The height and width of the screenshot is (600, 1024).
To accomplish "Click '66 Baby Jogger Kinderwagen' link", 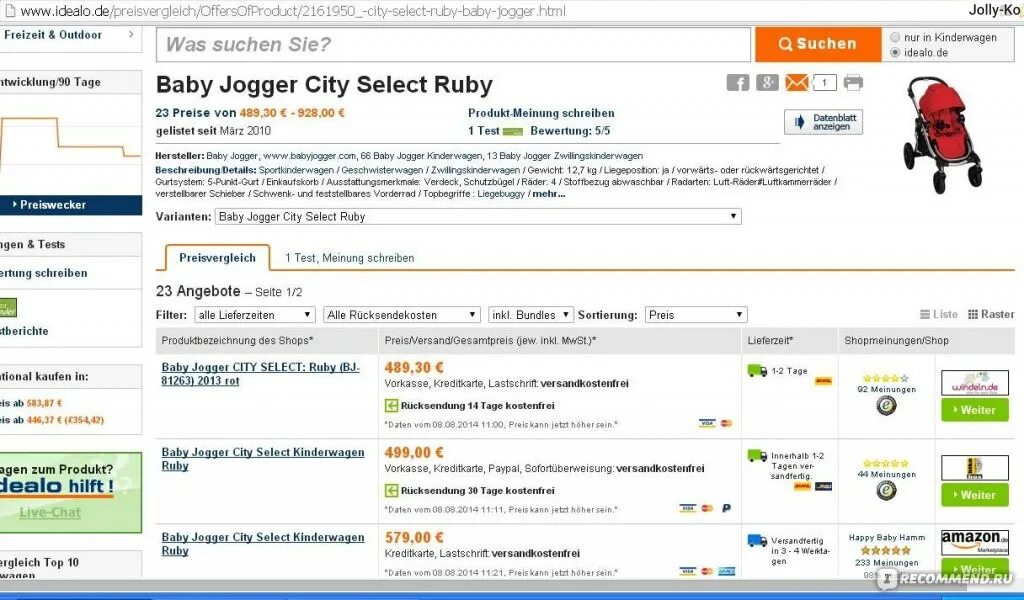I will 422,155.
